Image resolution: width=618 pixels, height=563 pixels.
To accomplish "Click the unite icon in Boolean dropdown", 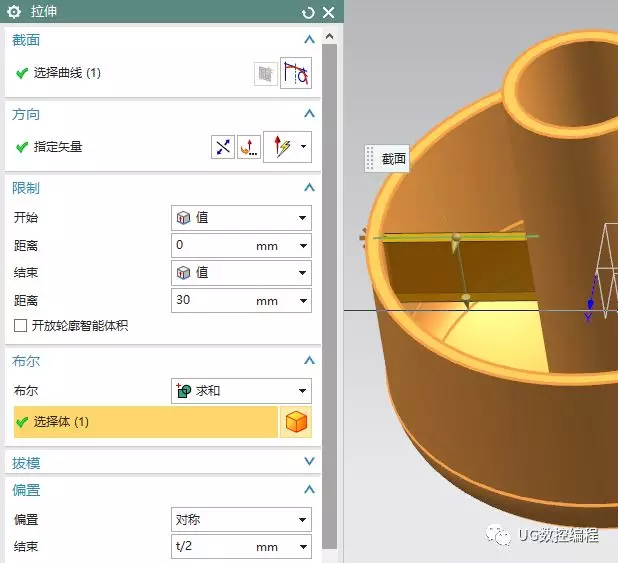I will click(184, 390).
